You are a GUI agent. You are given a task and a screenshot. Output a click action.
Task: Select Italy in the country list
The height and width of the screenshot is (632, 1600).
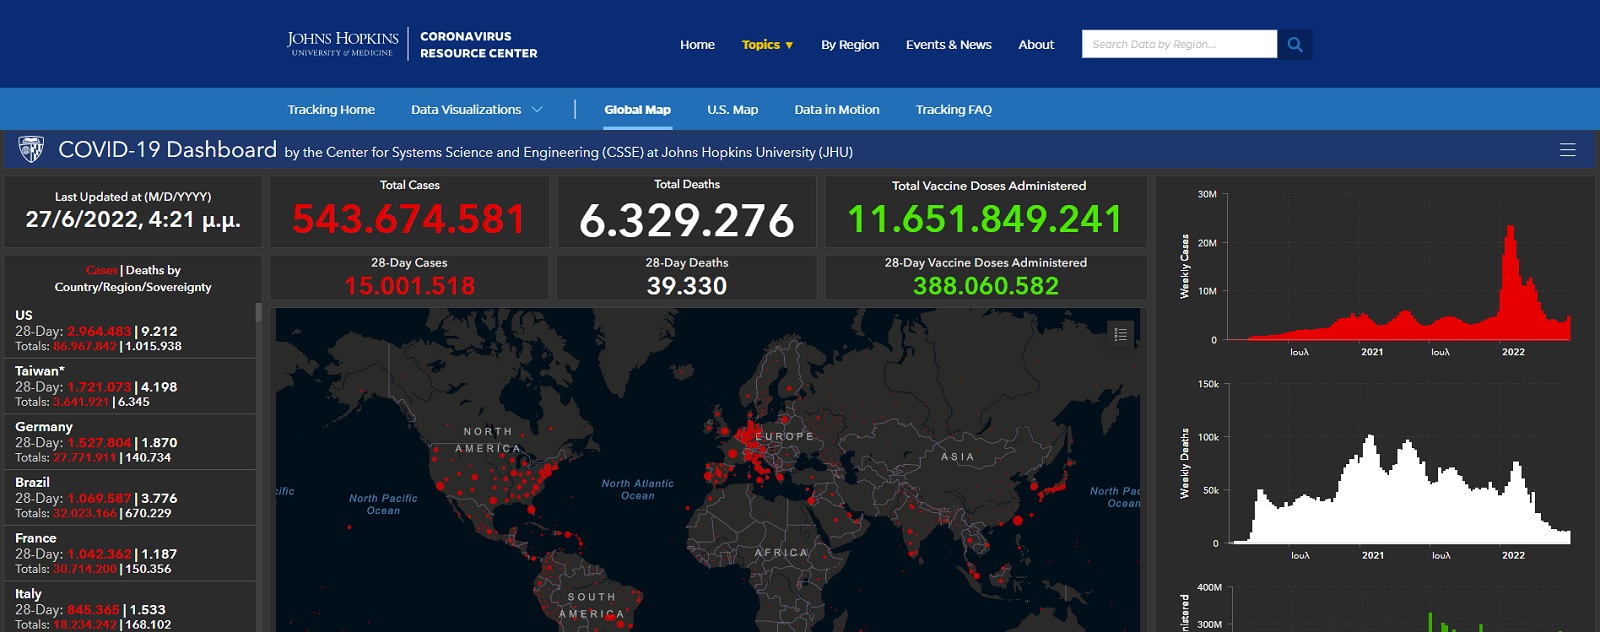click(130, 608)
